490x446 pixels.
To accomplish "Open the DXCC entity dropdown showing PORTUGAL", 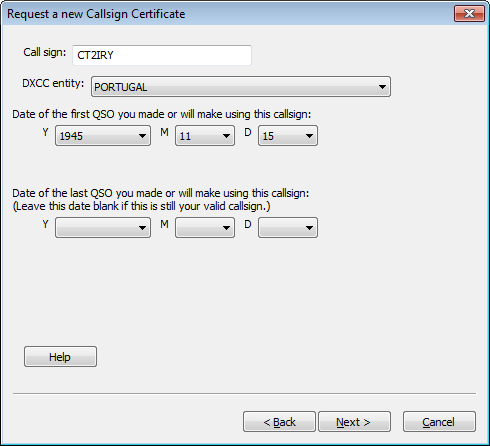I will (241, 87).
